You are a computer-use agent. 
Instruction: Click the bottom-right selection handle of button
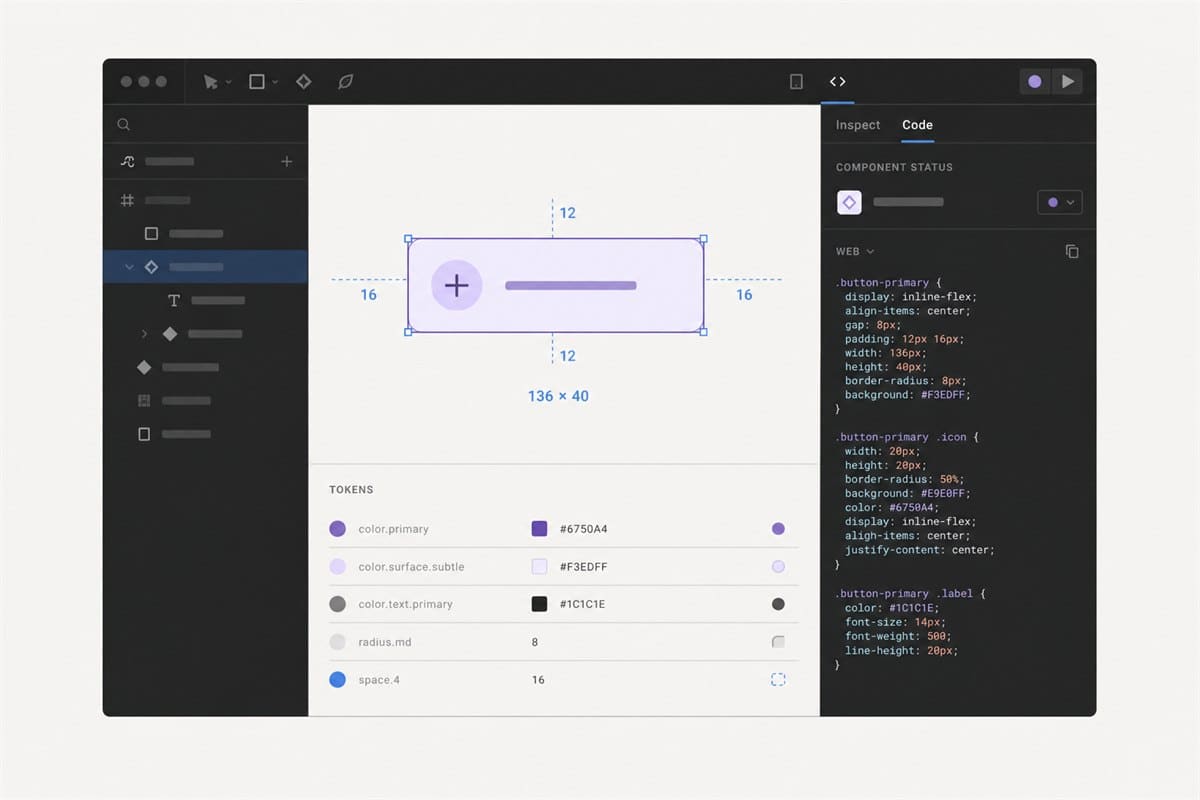coord(703,331)
